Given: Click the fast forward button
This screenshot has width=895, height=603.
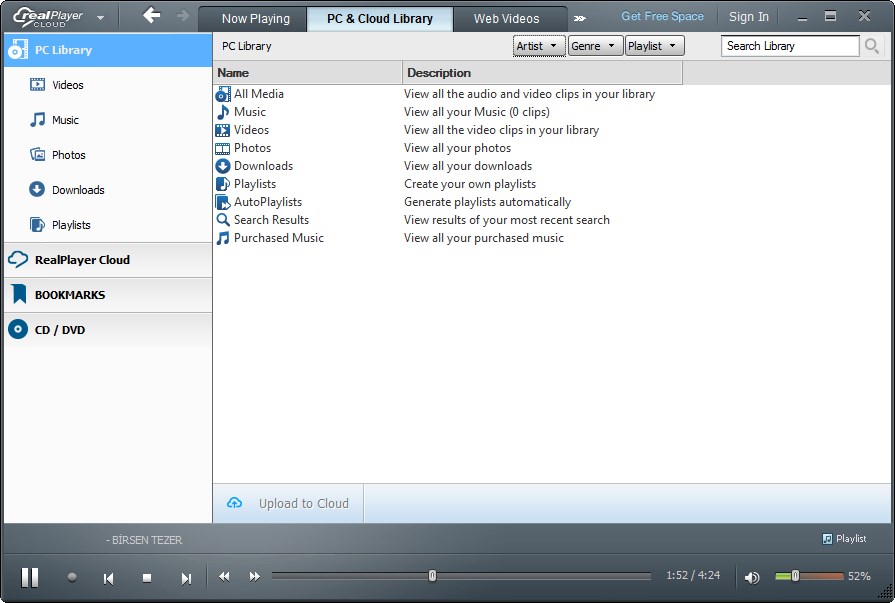Looking at the screenshot, I should [x=255, y=577].
